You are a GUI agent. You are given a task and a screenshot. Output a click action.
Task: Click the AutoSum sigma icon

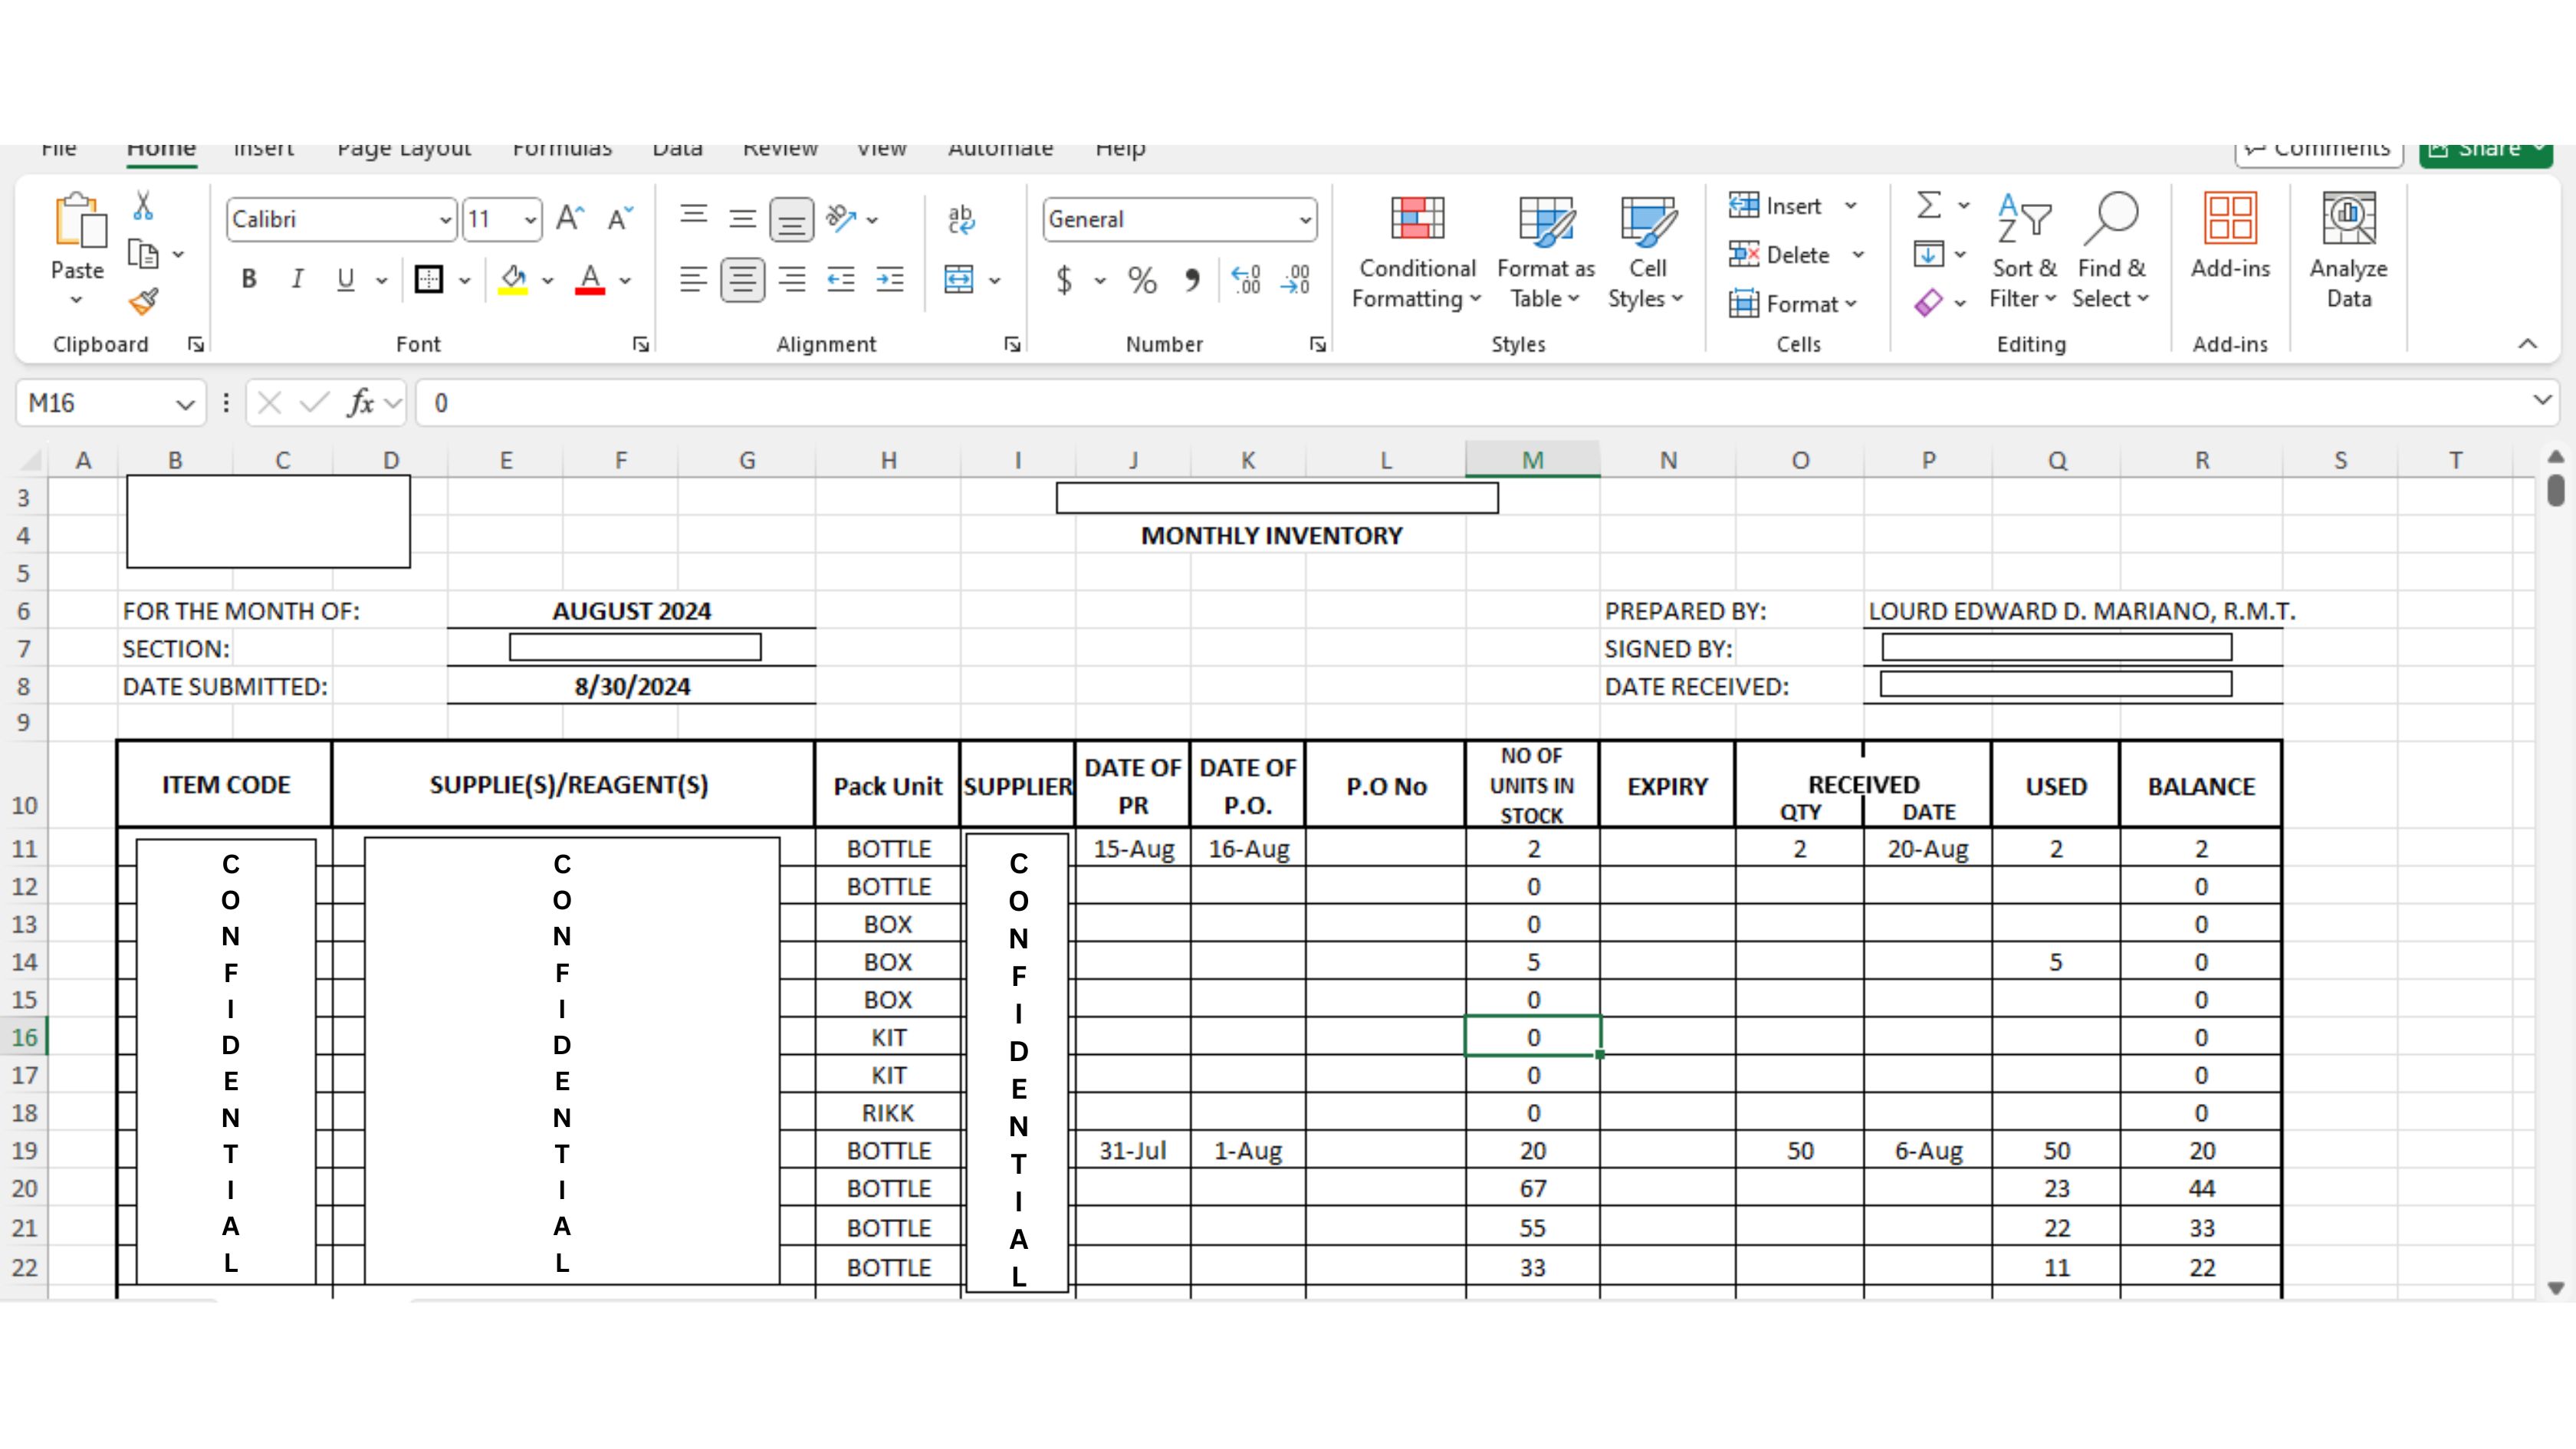tap(1929, 205)
